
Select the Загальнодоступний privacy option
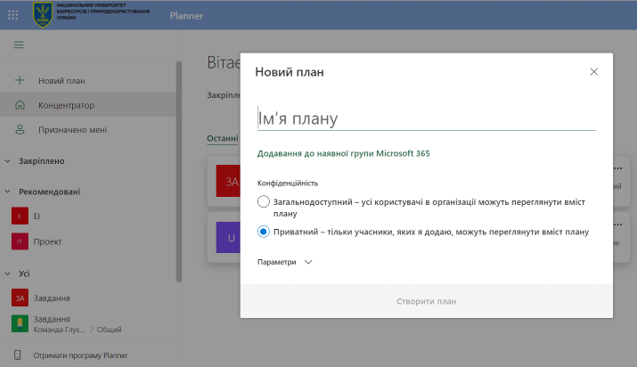tap(263, 202)
